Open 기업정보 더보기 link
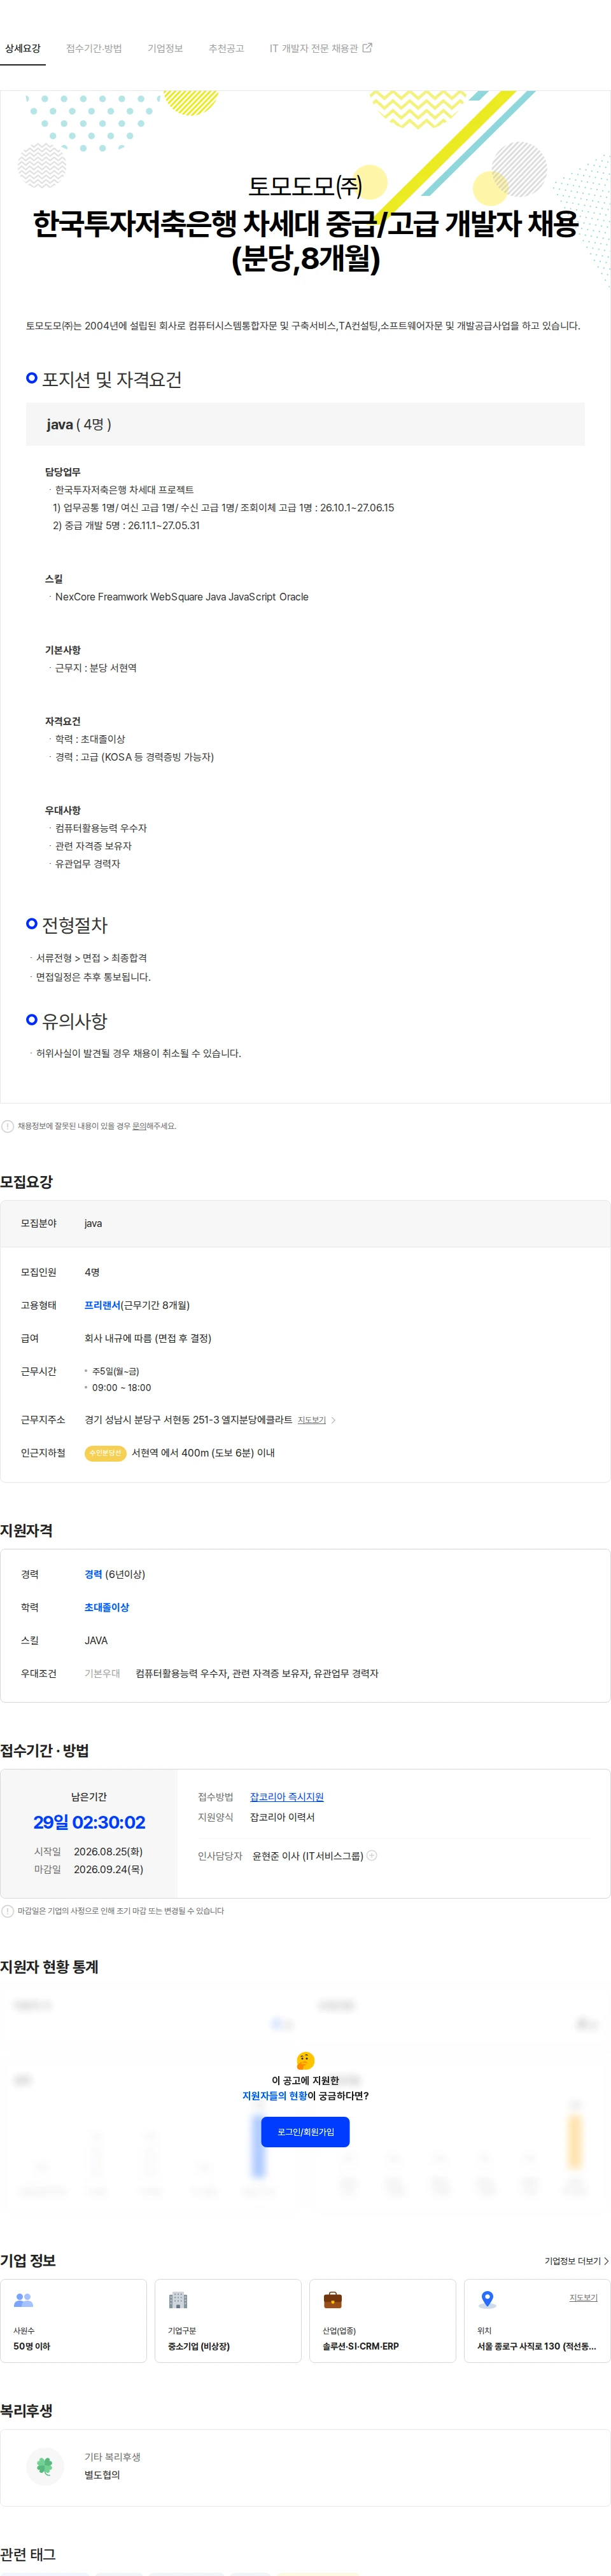 coord(577,2261)
